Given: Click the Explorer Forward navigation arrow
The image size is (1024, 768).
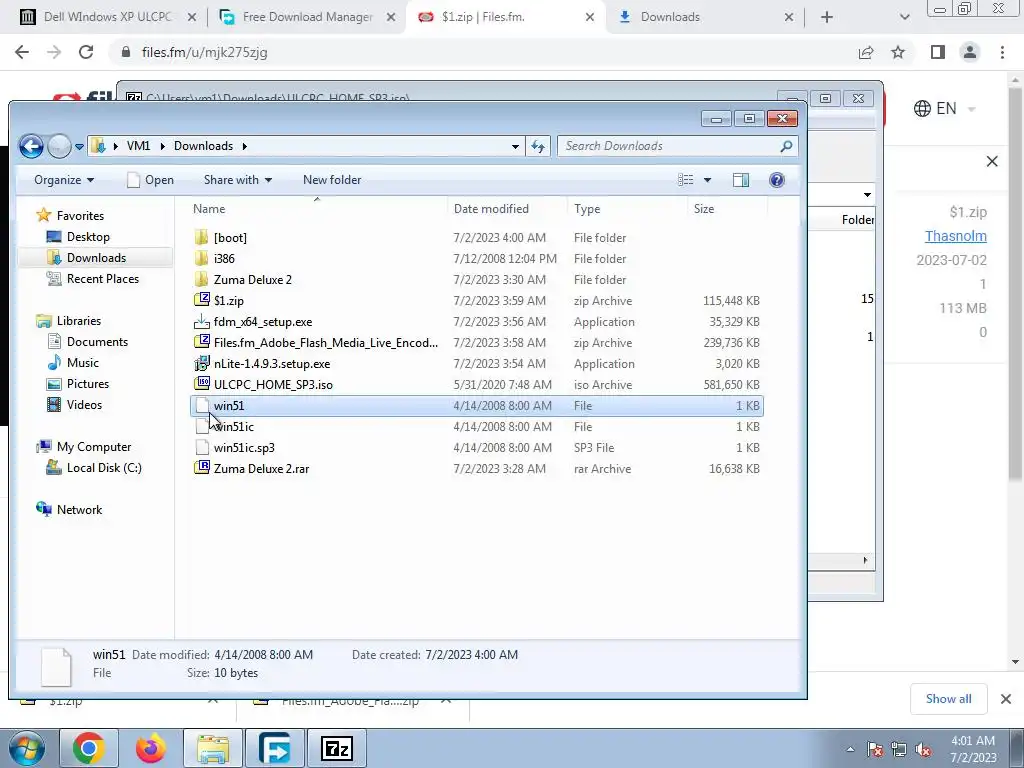Looking at the screenshot, I should (59, 146).
